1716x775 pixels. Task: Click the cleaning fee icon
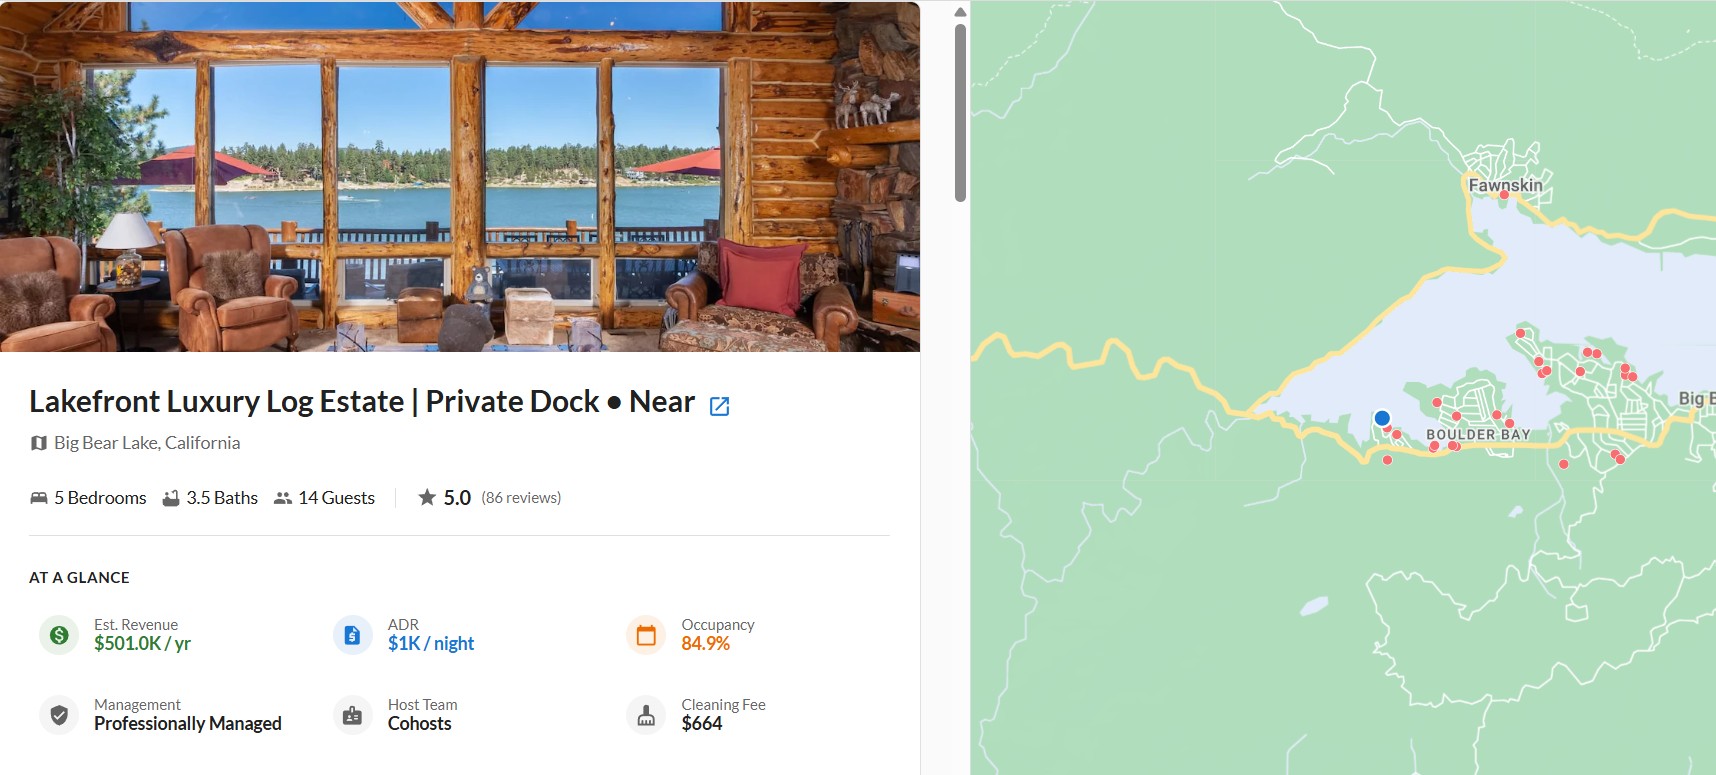646,715
